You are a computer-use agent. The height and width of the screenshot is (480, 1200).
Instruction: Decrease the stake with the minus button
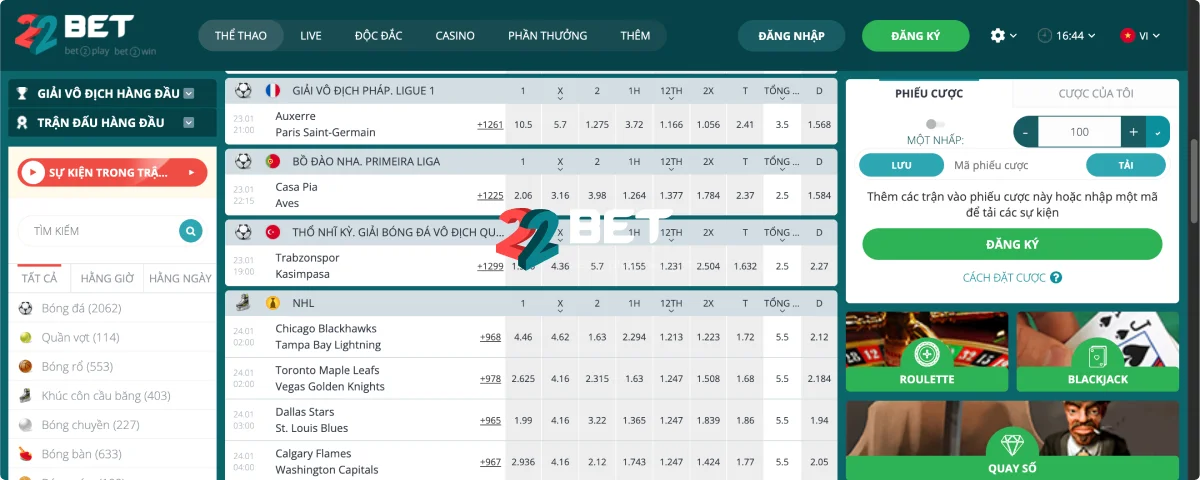[1026, 132]
